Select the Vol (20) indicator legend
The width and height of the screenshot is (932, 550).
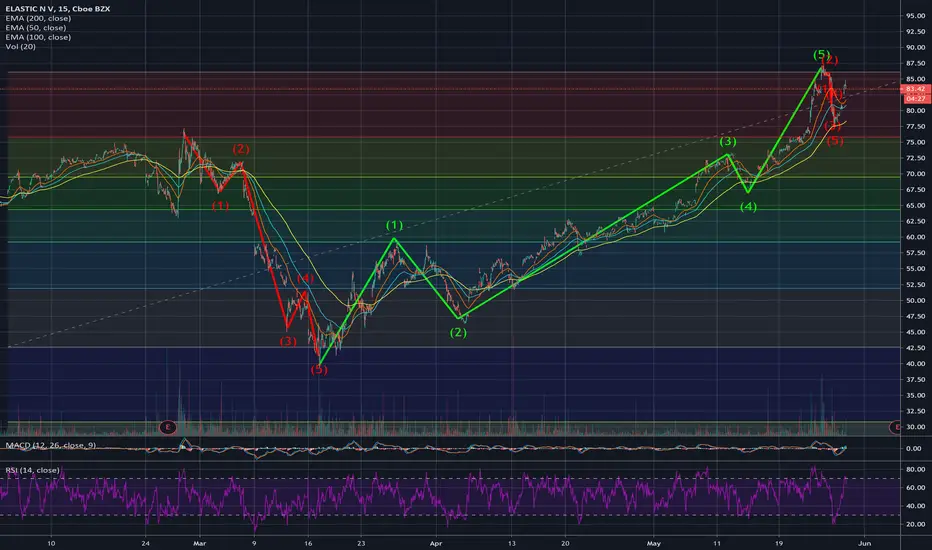21,46
